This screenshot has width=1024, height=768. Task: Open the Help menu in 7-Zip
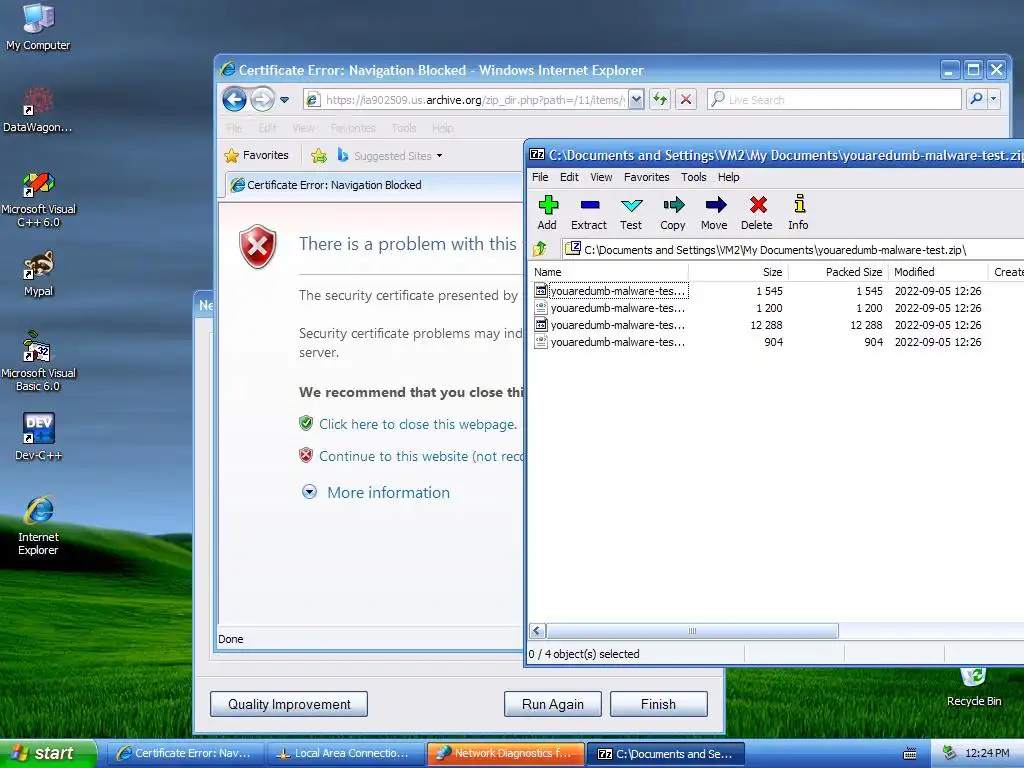[729, 177]
